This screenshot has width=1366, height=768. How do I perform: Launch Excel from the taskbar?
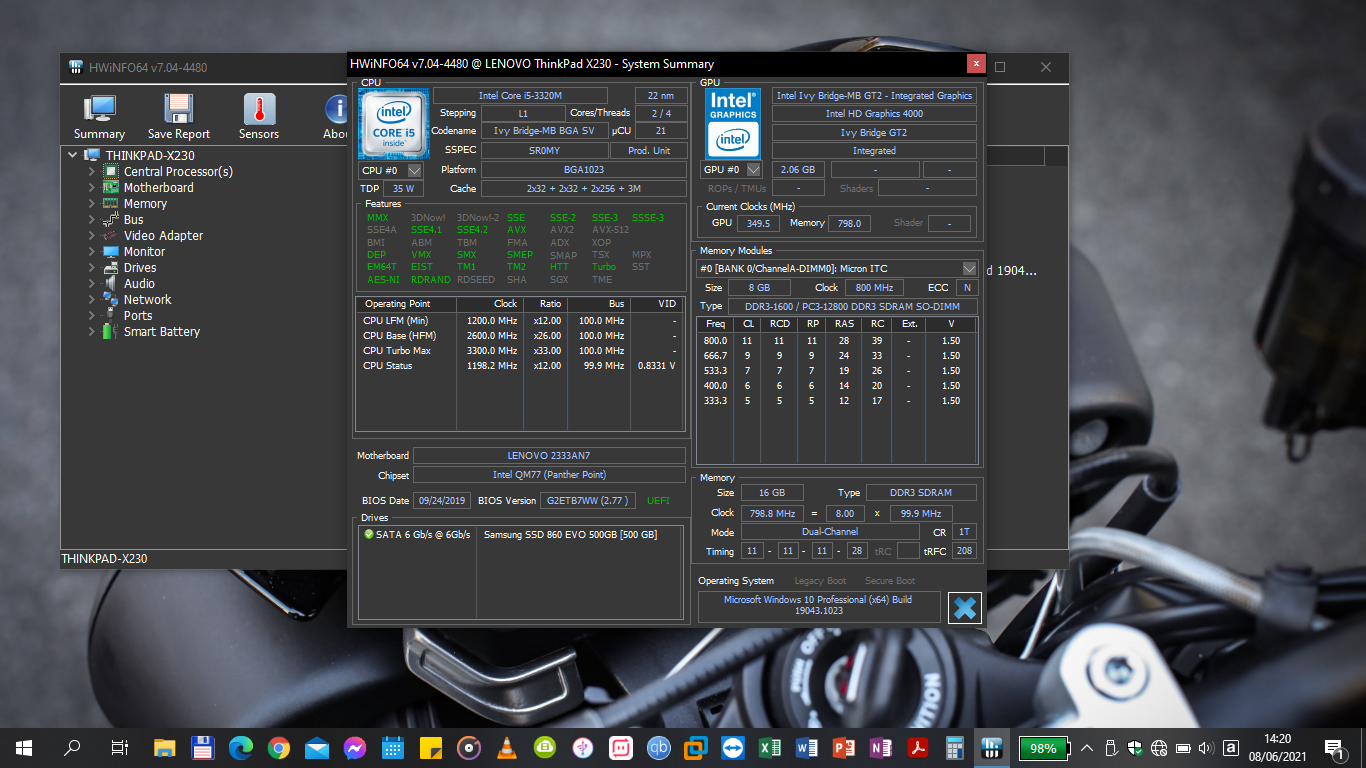(x=770, y=747)
